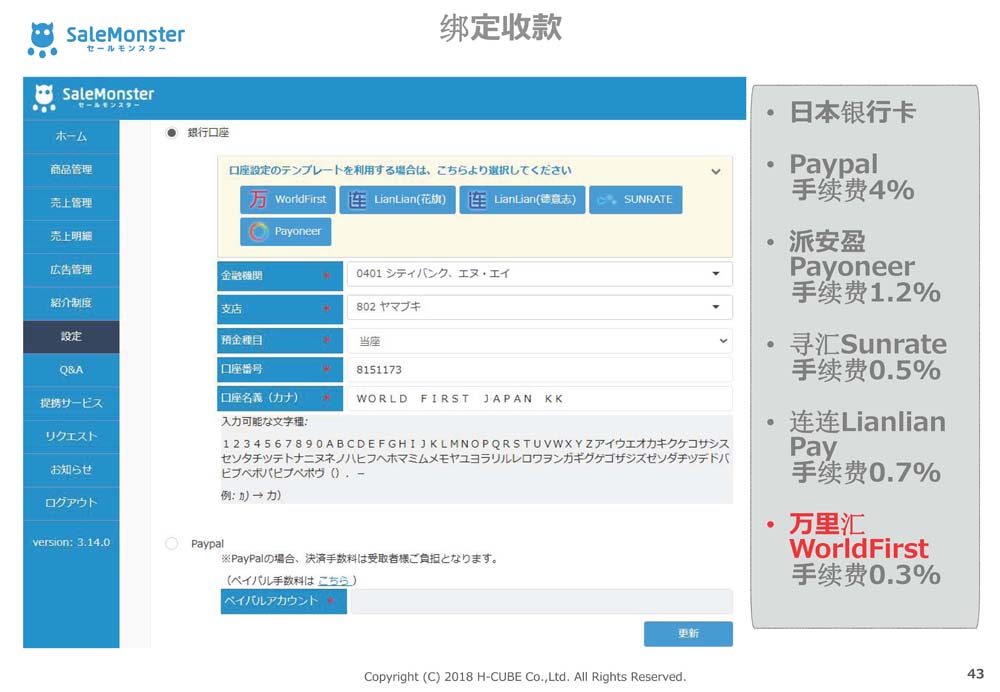Click the 更新 button
The height and width of the screenshot is (692, 1000).
coord(688,633)
